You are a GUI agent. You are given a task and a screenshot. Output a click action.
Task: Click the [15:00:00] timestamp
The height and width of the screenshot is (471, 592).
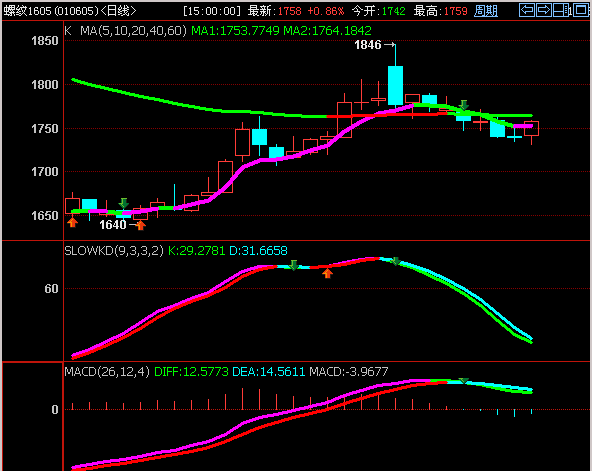[x=211, y=11]
